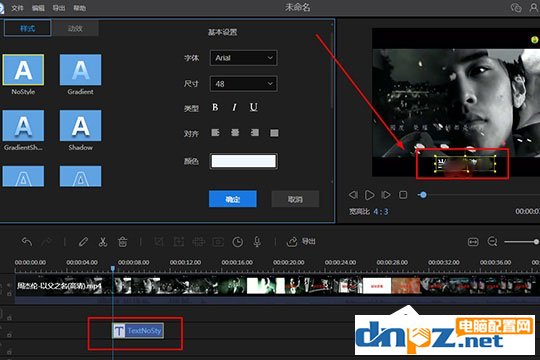Apply the mosaic tool icon
Image resolution: width=540 pixels, height=360 pixels.
tap(199, 242)
